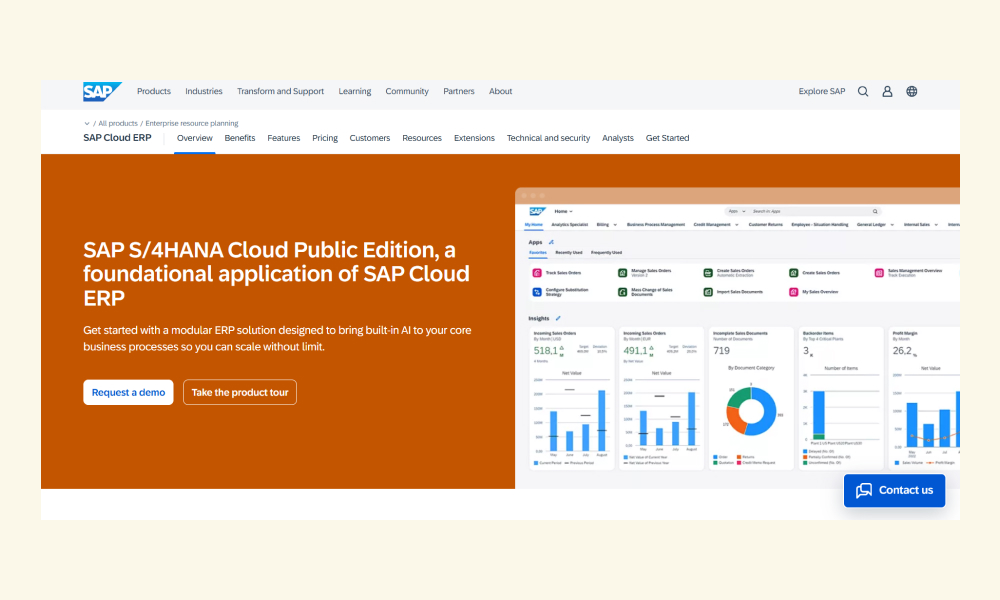Open the Apps scope dropdown in search
The height and width of the screenshot is (600, 1000).
pyautogui.click(x=737, y=211)
